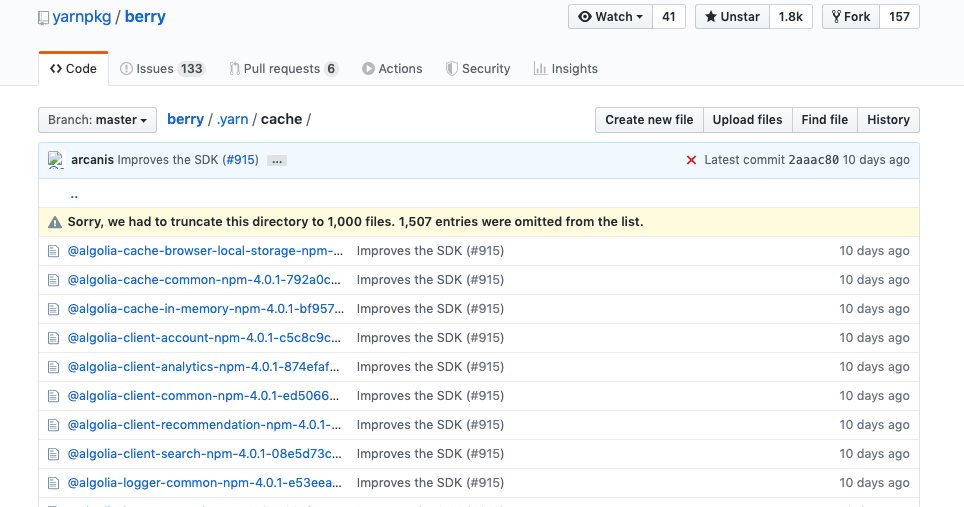Open the berry repository title link
964x507 pixels.
coord(145,17)
